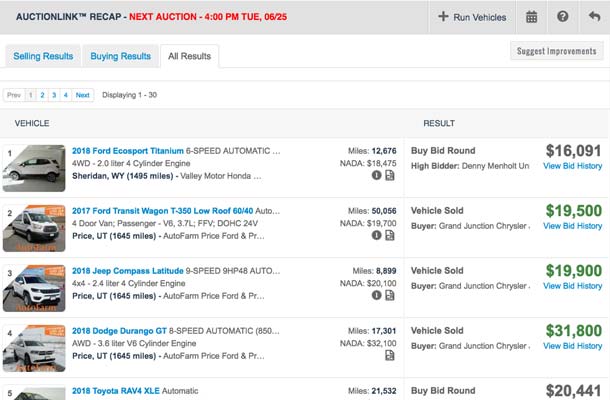Screen dimensions: 610x400
Task: Switch to the Buying Results tab
Action: (x=121, y=56)
